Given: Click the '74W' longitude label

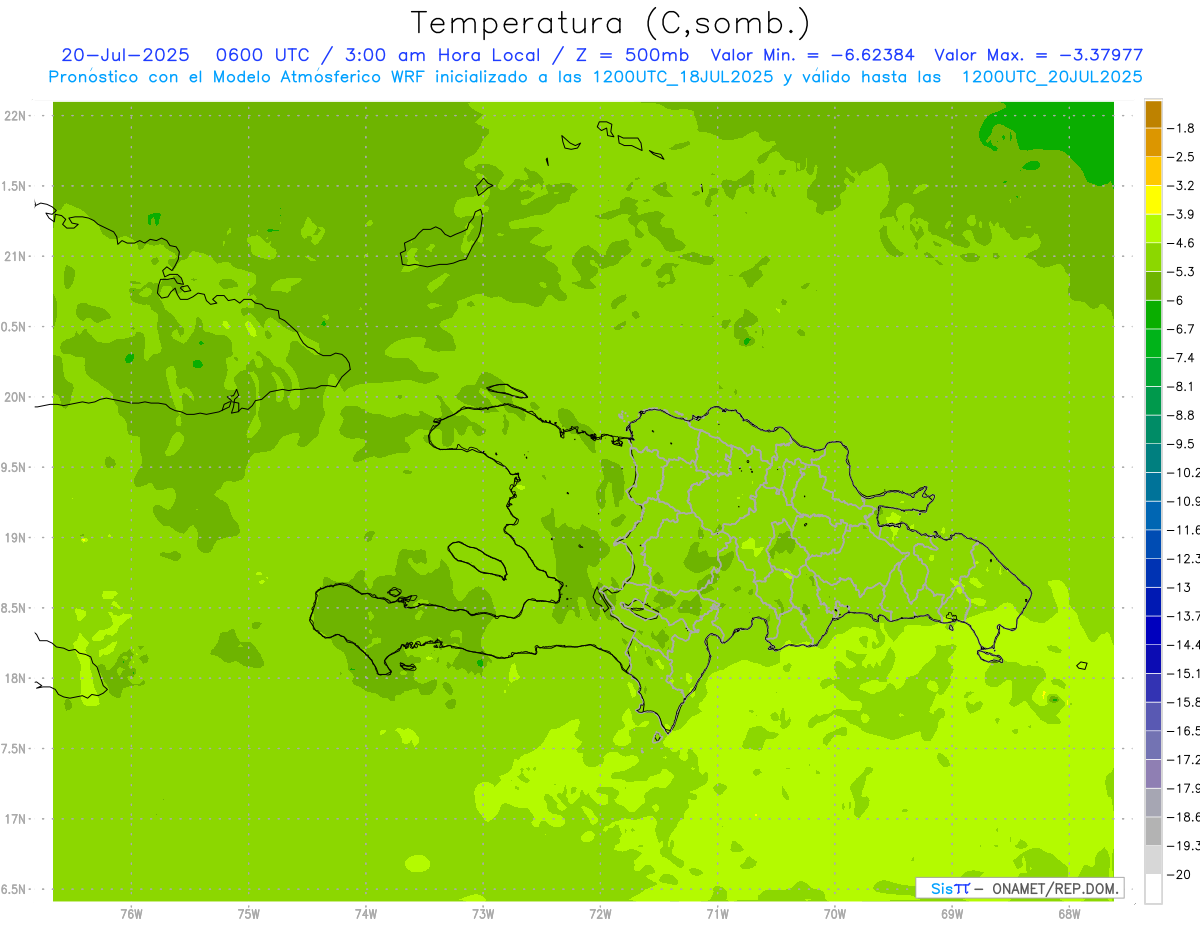Looking at the screenshot, I should pos(366,913).
